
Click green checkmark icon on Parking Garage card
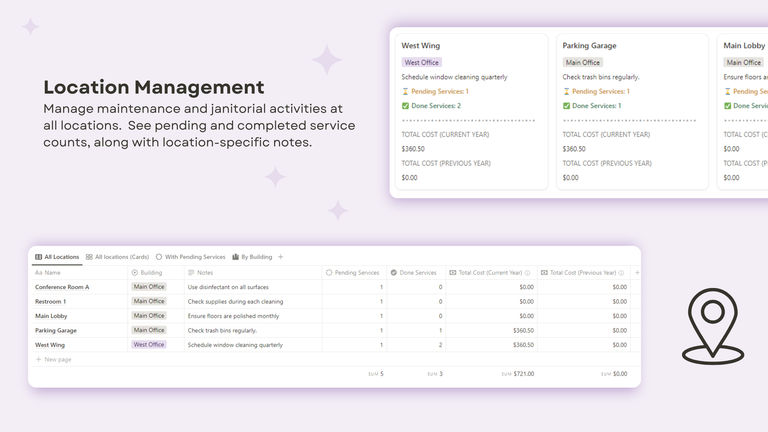(566, 105)
